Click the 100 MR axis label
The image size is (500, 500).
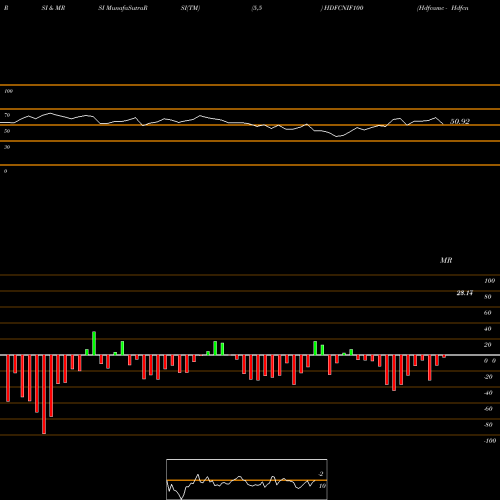coord(490,281)
